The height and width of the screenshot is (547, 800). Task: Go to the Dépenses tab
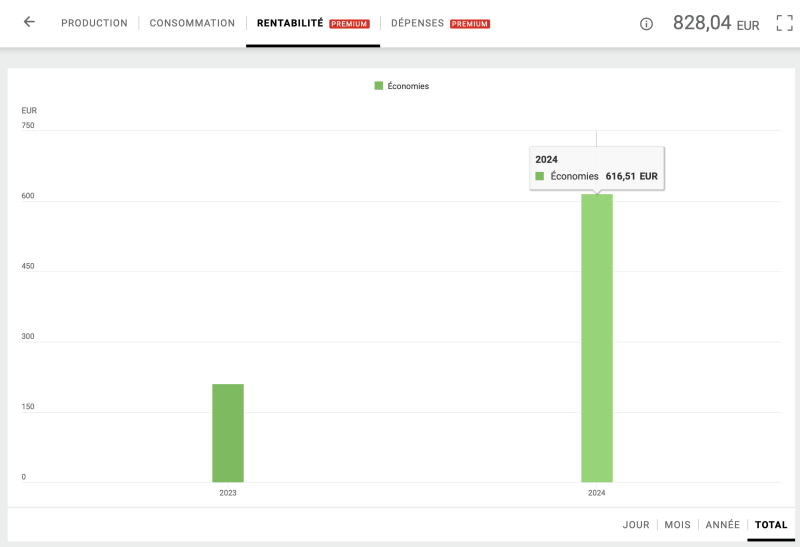tap(417, 23)
